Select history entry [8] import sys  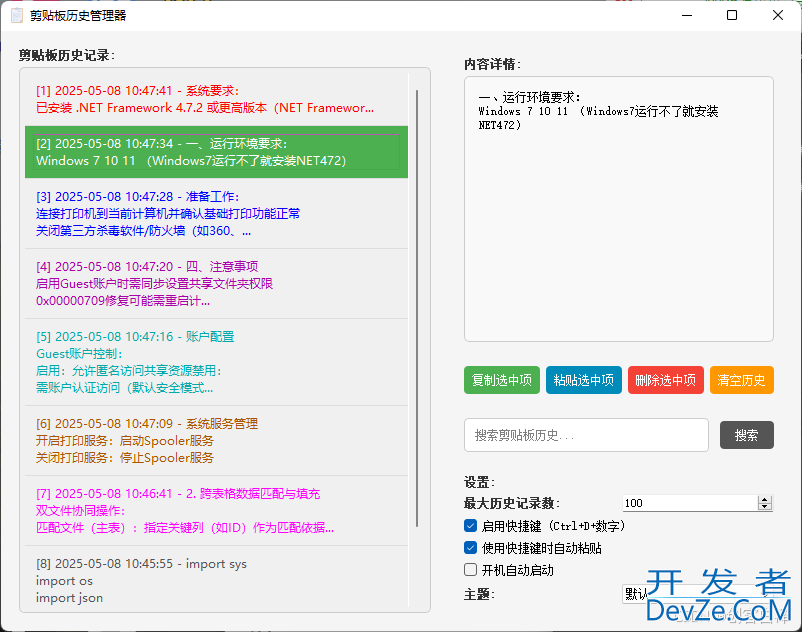tap(216, 577)
